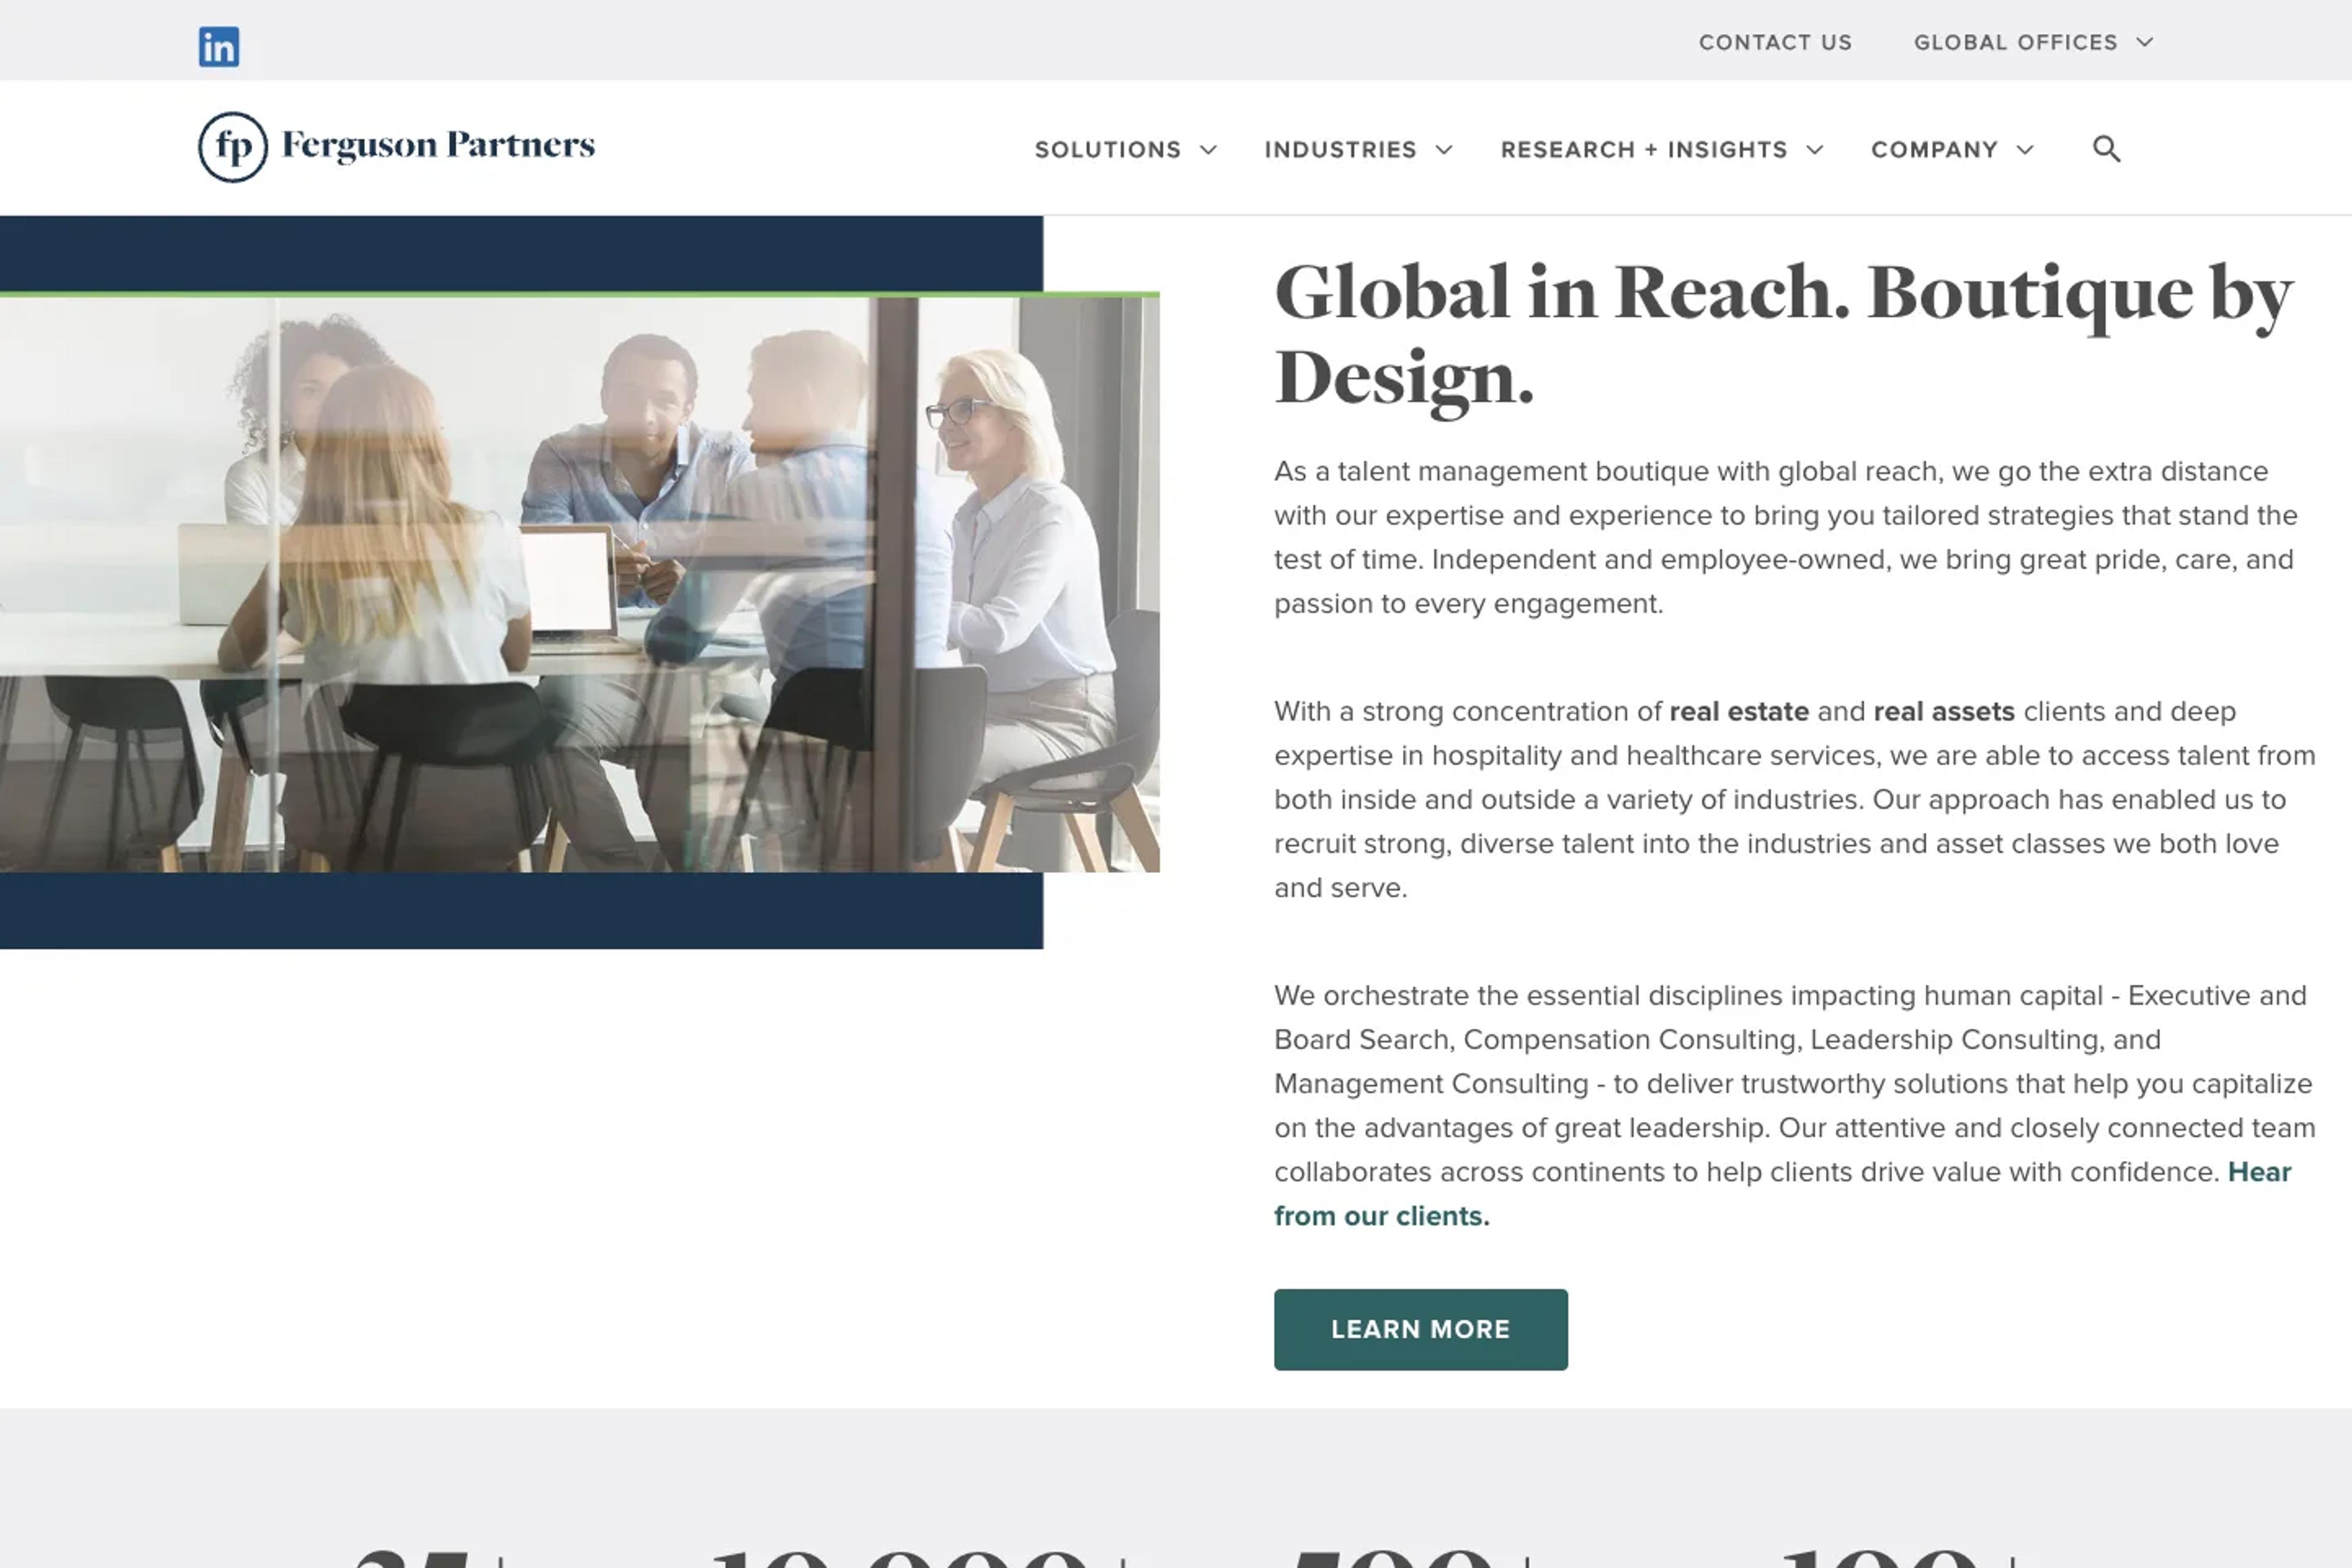Expand the Company menu chevron
This screenshot has height=1568, width=2352.
point(2025,150)
